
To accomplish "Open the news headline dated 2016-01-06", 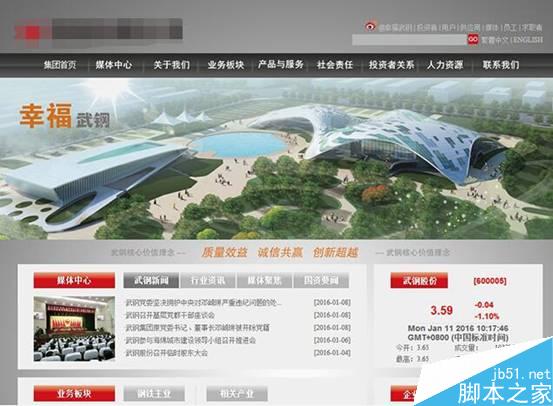I will pyautogui.click(x=191, y=340).
